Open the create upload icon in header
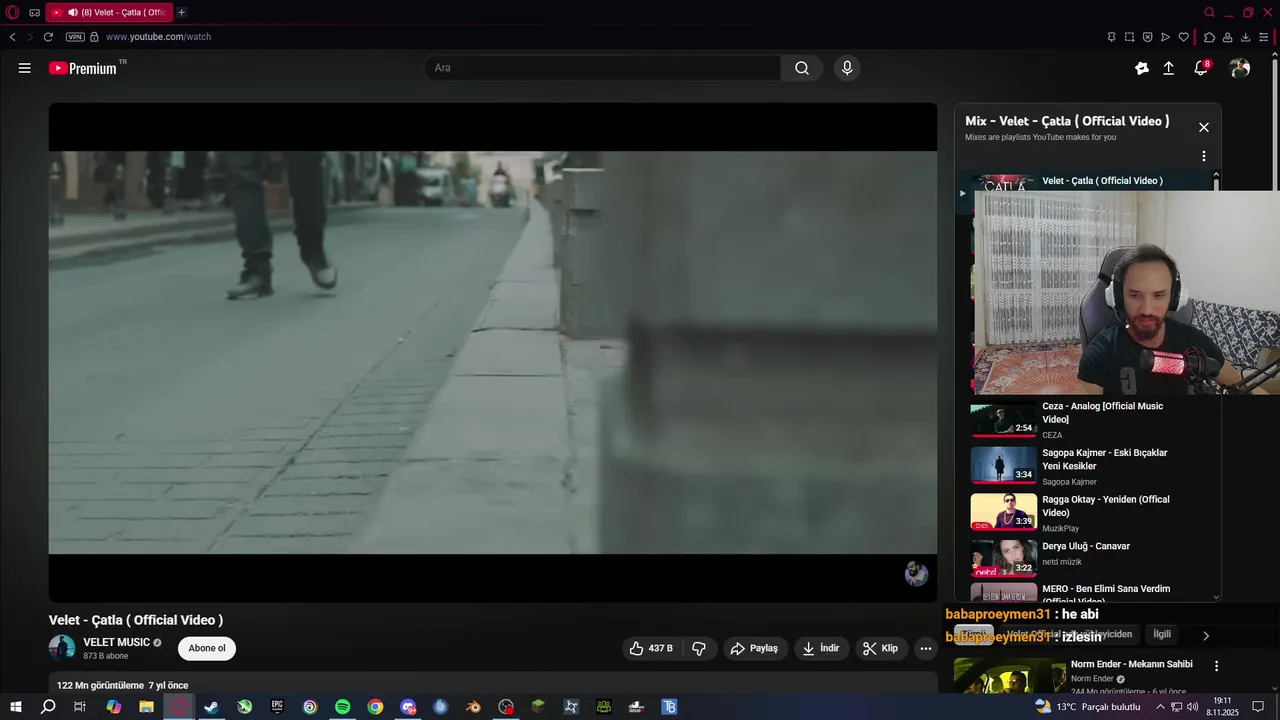Viewport: 1280px width, 720px height. (x=1168, y=68)
